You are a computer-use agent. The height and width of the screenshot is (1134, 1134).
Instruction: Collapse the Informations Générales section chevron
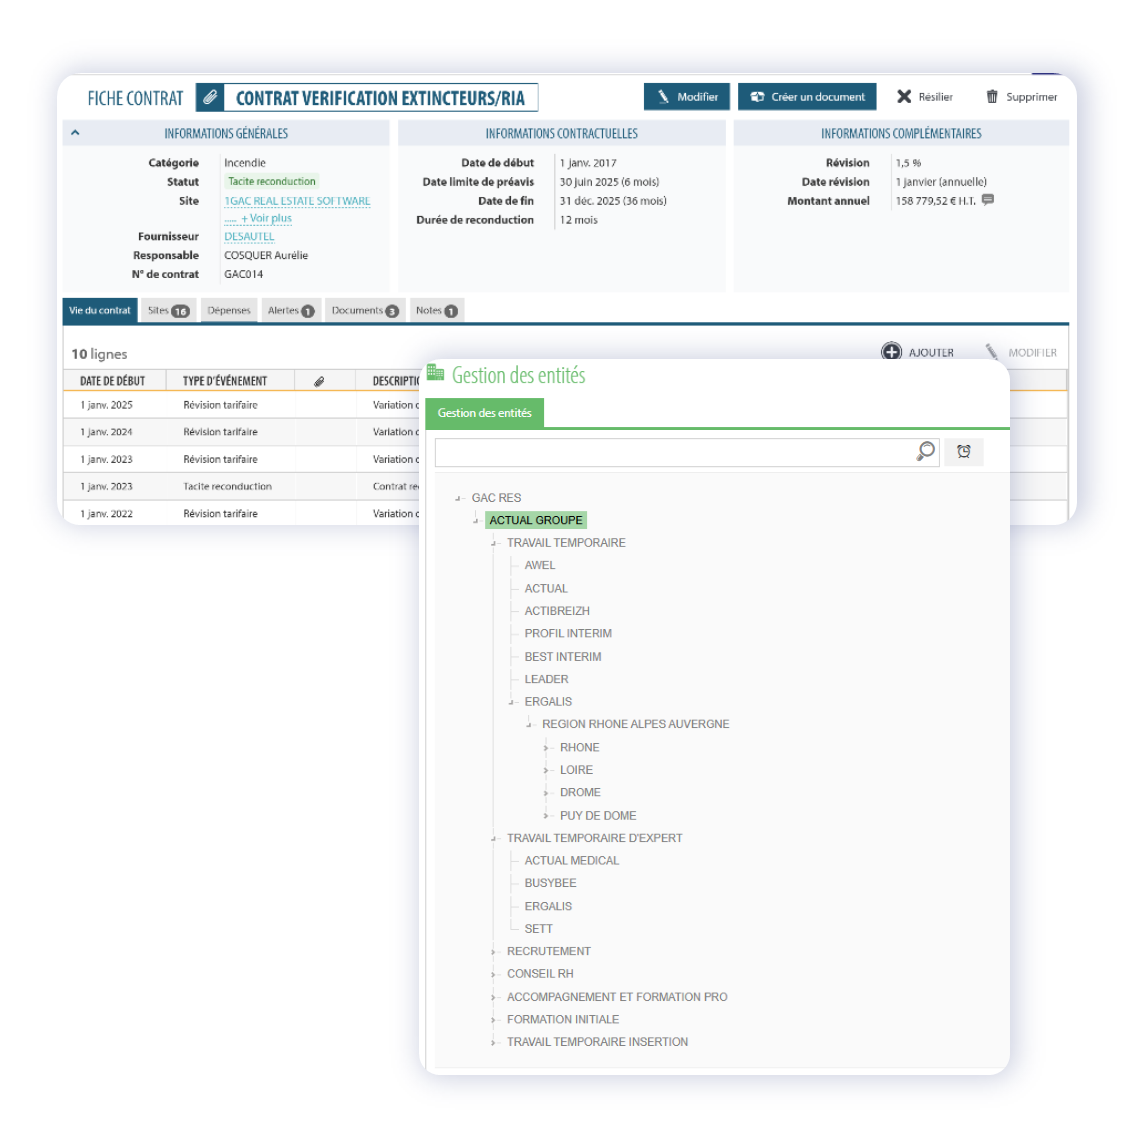[x=75, y=133]
